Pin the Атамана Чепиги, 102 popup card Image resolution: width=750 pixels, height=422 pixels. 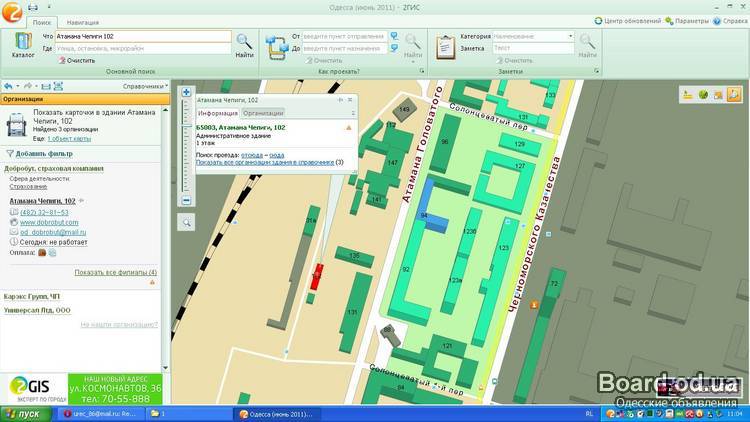pyautogui.click(x=341, y=100)
